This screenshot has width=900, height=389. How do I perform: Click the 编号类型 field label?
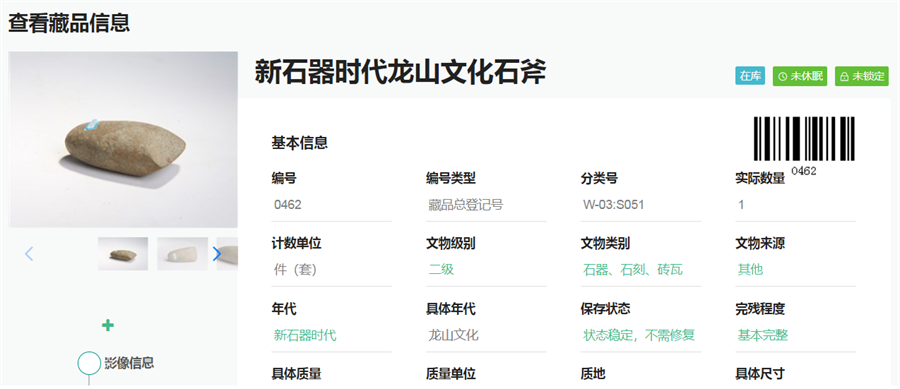(x=451, y=178)
